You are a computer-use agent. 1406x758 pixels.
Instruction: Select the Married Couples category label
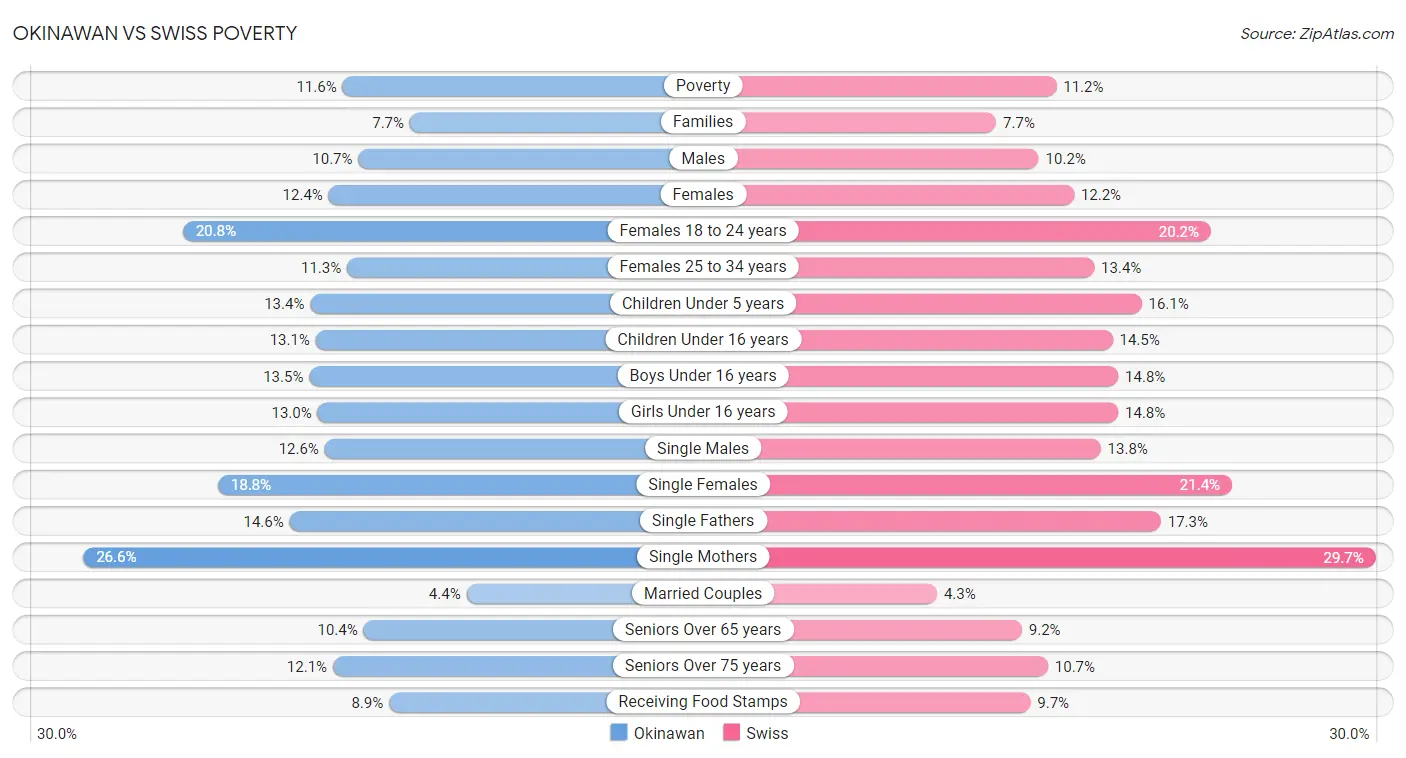(703, 593)
